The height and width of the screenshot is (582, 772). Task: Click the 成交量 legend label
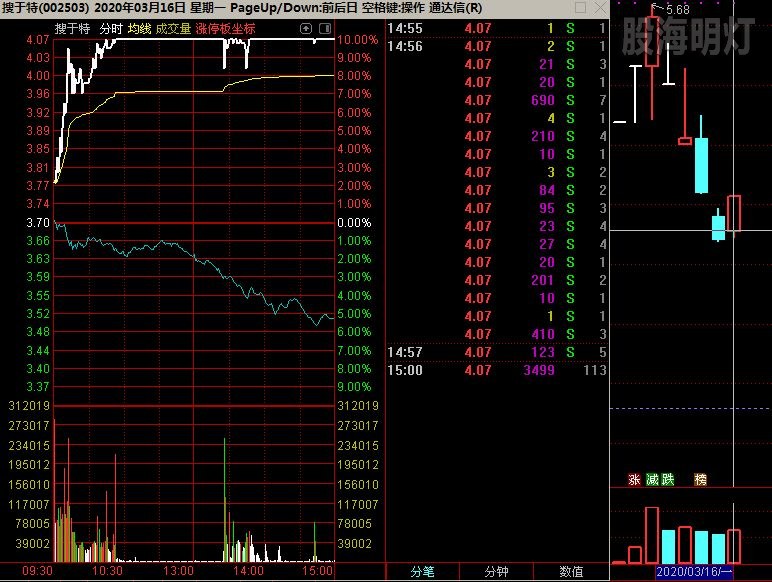(173, 29)
